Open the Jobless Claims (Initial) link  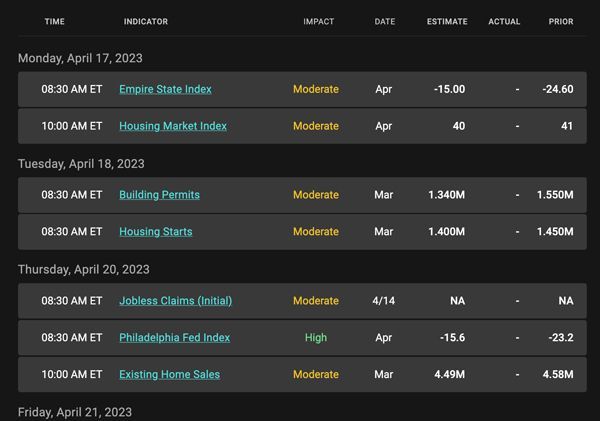[x=176, y=301]
